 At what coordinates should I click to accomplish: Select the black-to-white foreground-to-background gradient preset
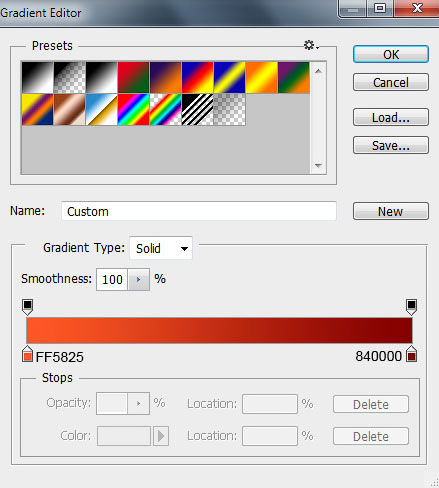click(x=37, y=77)
